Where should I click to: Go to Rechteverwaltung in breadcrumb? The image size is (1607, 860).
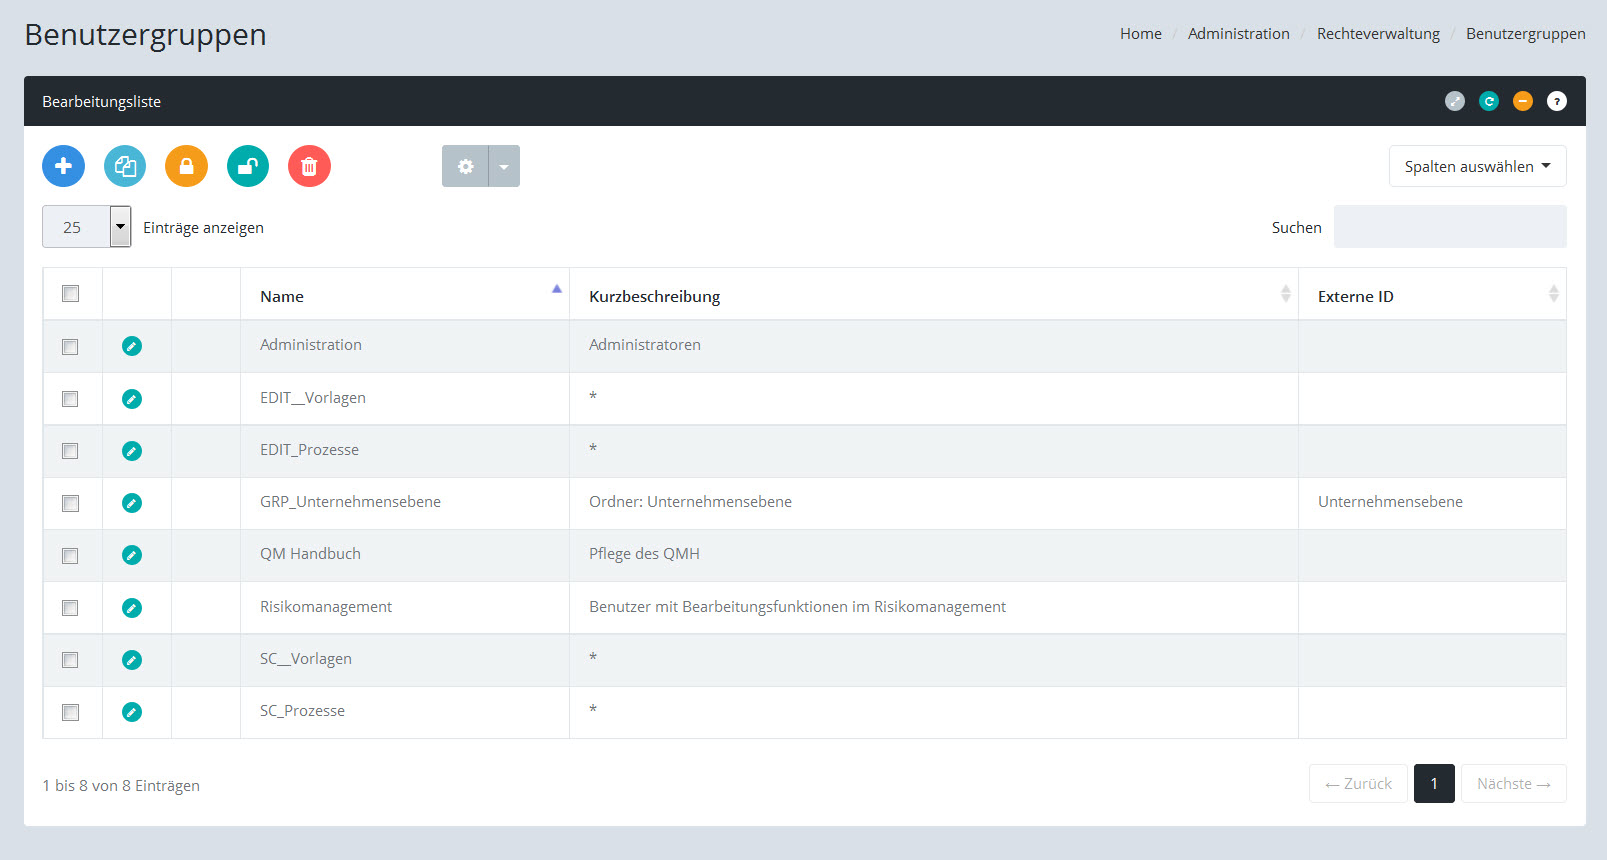(x=1378, y=34)
